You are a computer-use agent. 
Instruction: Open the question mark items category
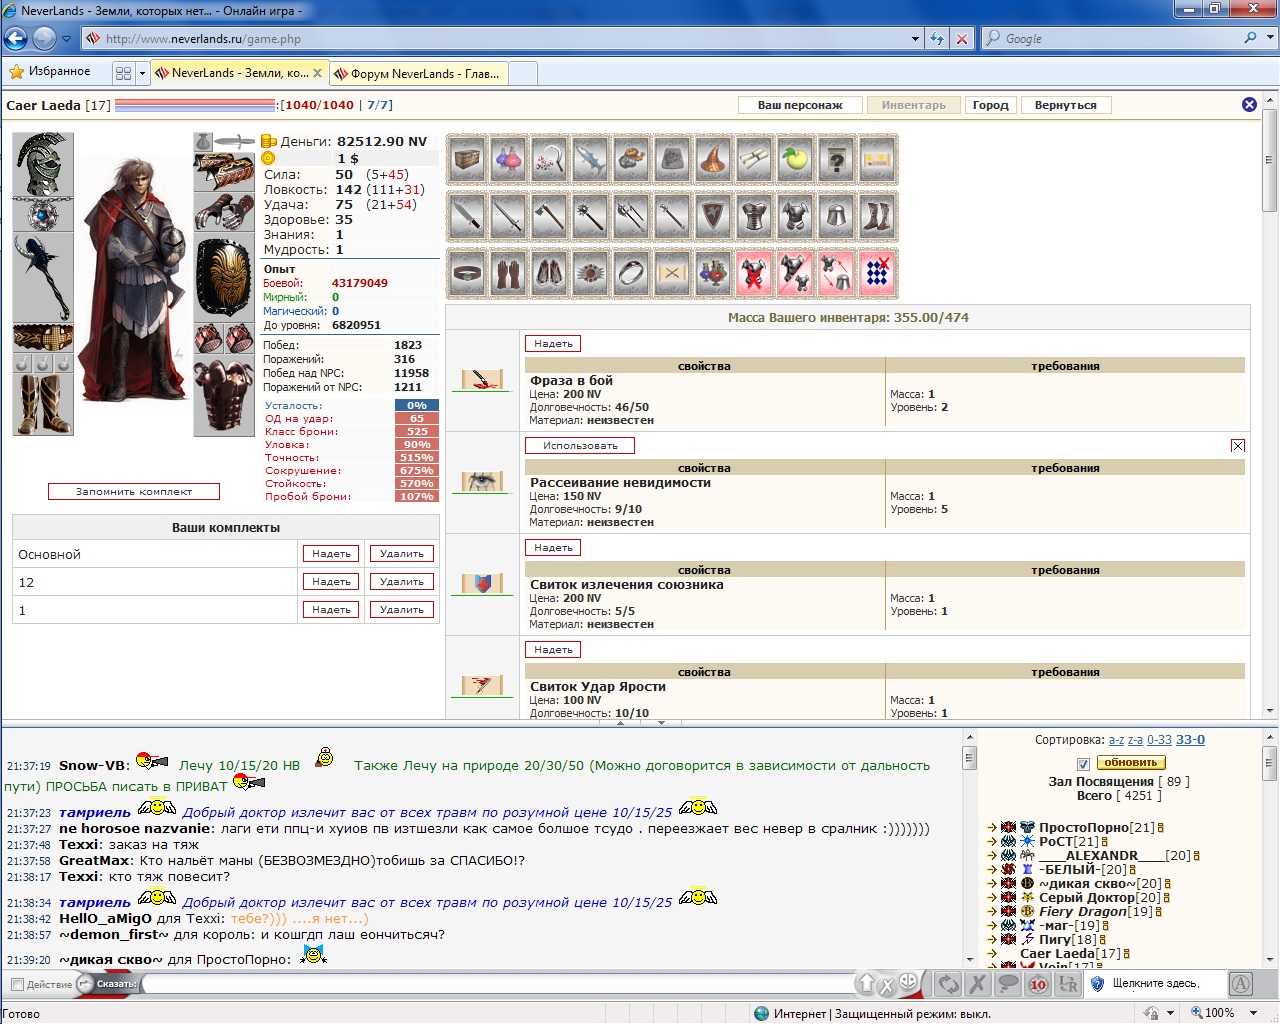click(x=836, y=160)
